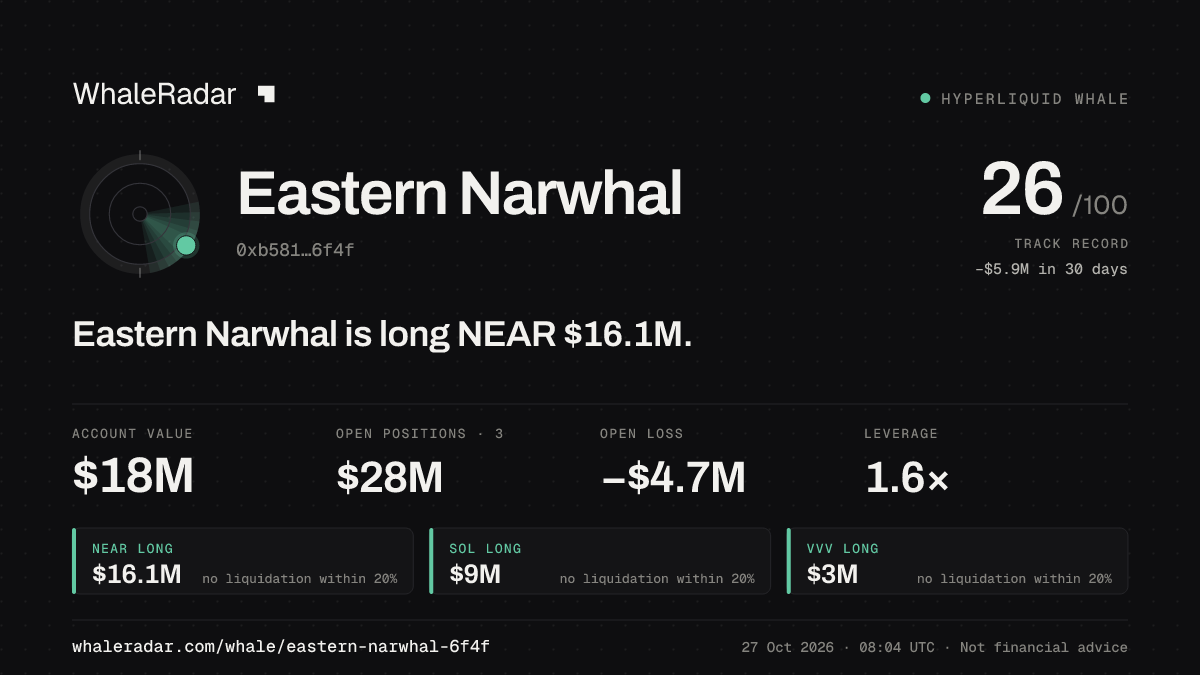1200x675 pixels.
Task: Click the $3M value in VVV card
Action: point(833,574)
